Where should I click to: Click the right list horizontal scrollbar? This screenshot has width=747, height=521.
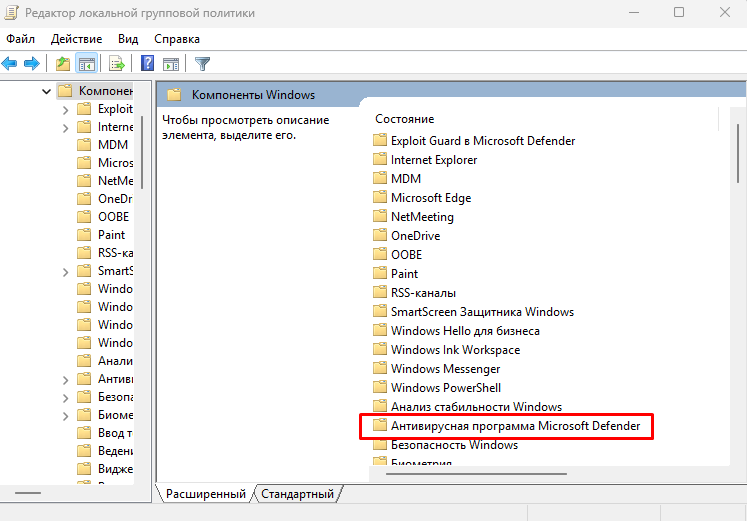pos(476,474)
